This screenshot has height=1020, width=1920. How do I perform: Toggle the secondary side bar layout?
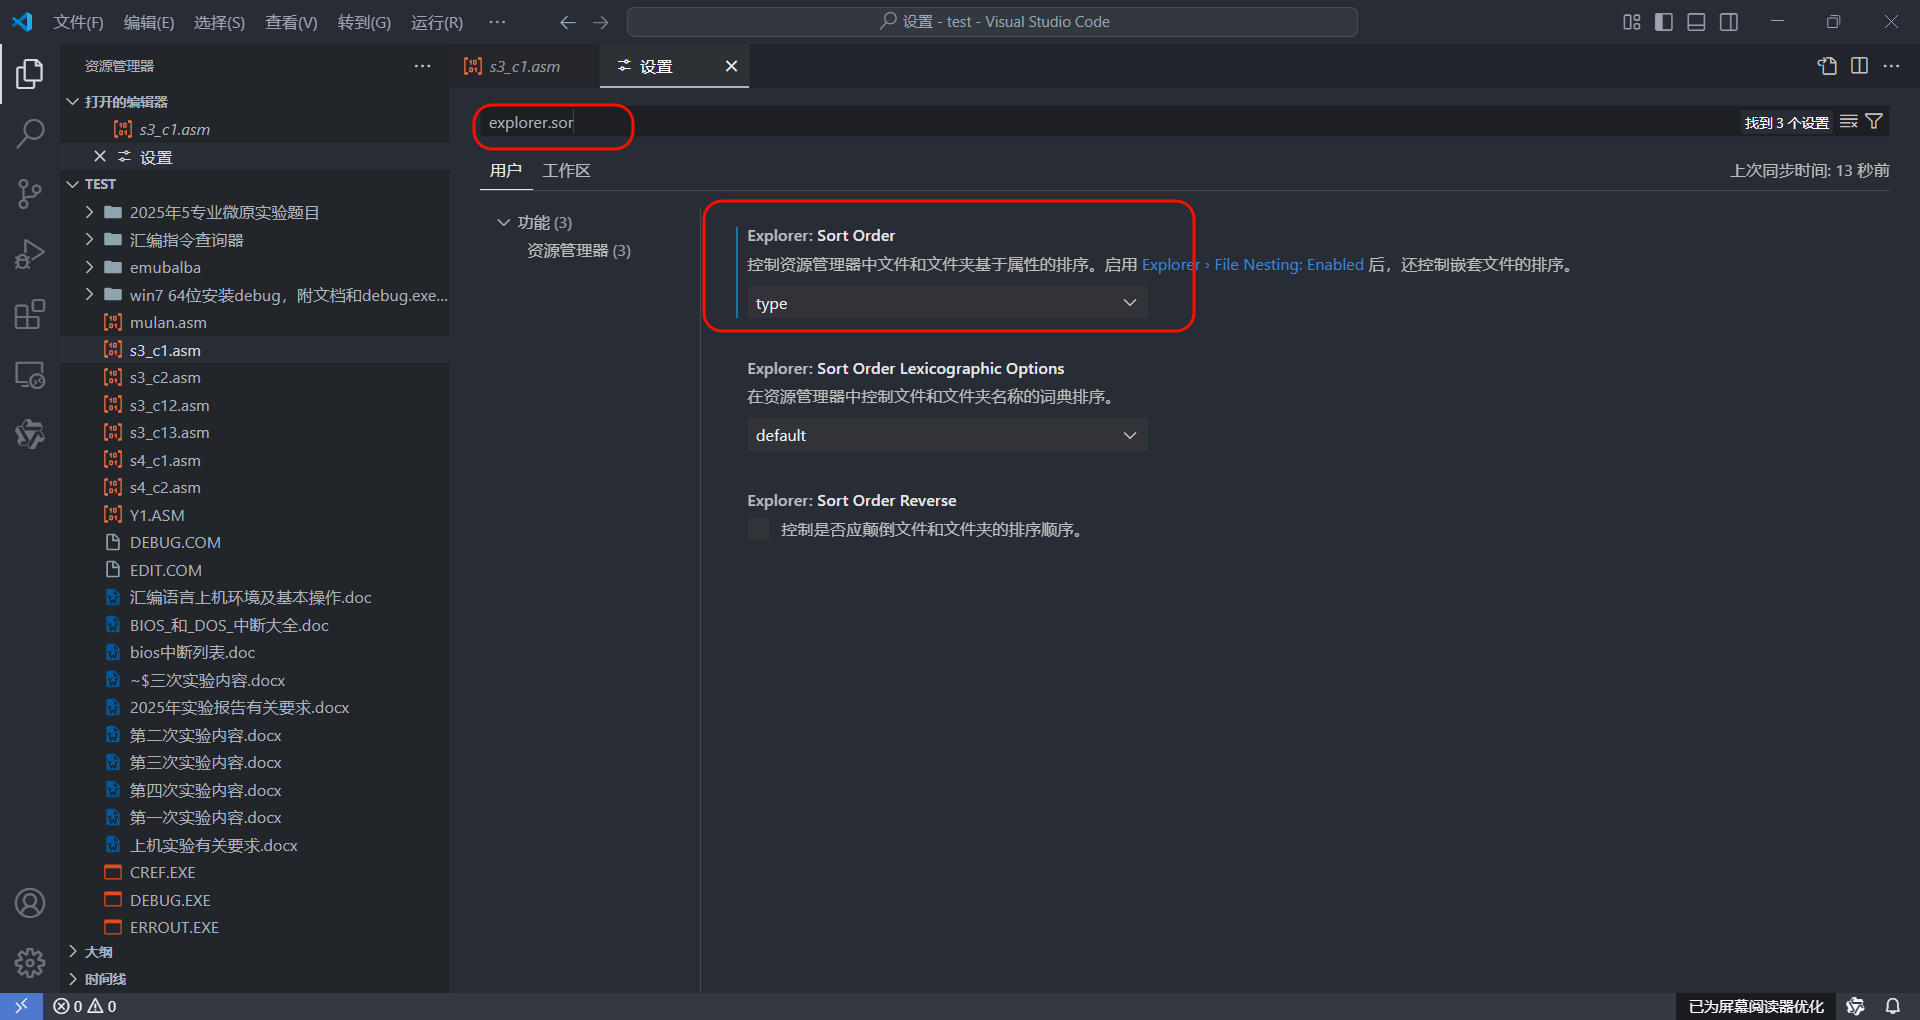[x=1729, y=22]
